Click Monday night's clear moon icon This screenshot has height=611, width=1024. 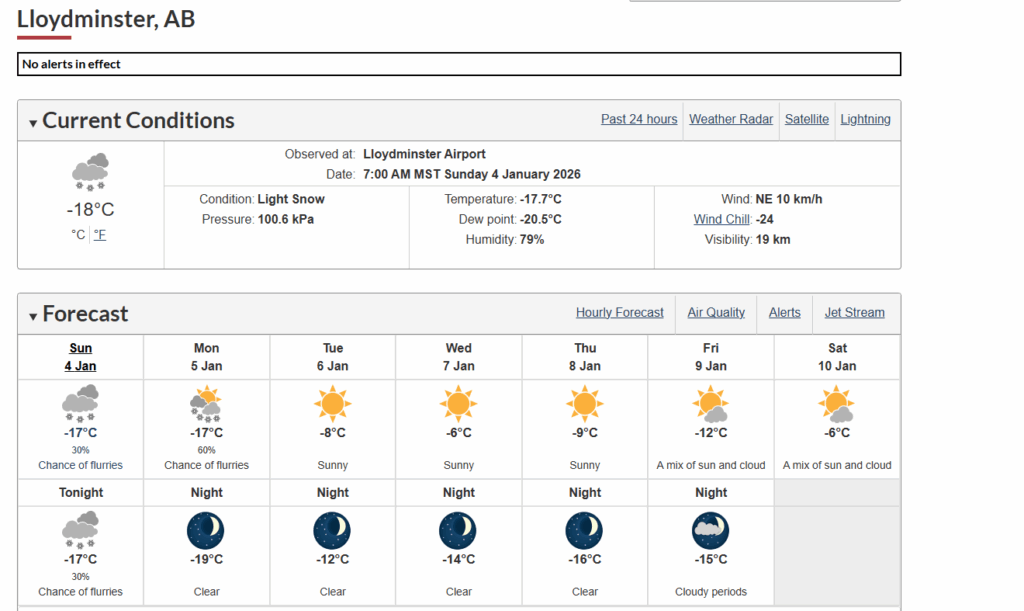pos(206,530)
